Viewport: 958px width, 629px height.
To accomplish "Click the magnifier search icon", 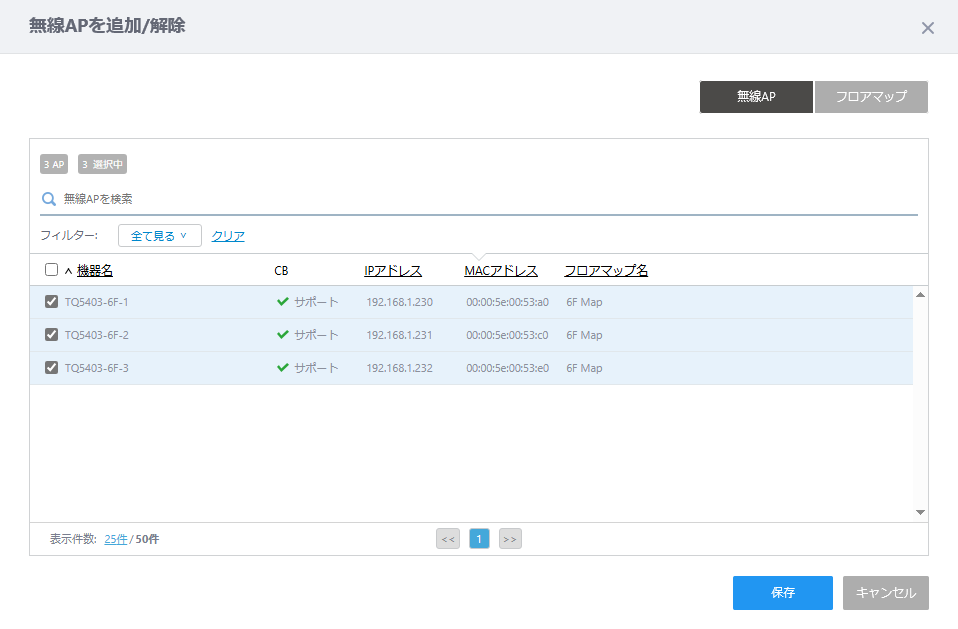I will (49, 199).
